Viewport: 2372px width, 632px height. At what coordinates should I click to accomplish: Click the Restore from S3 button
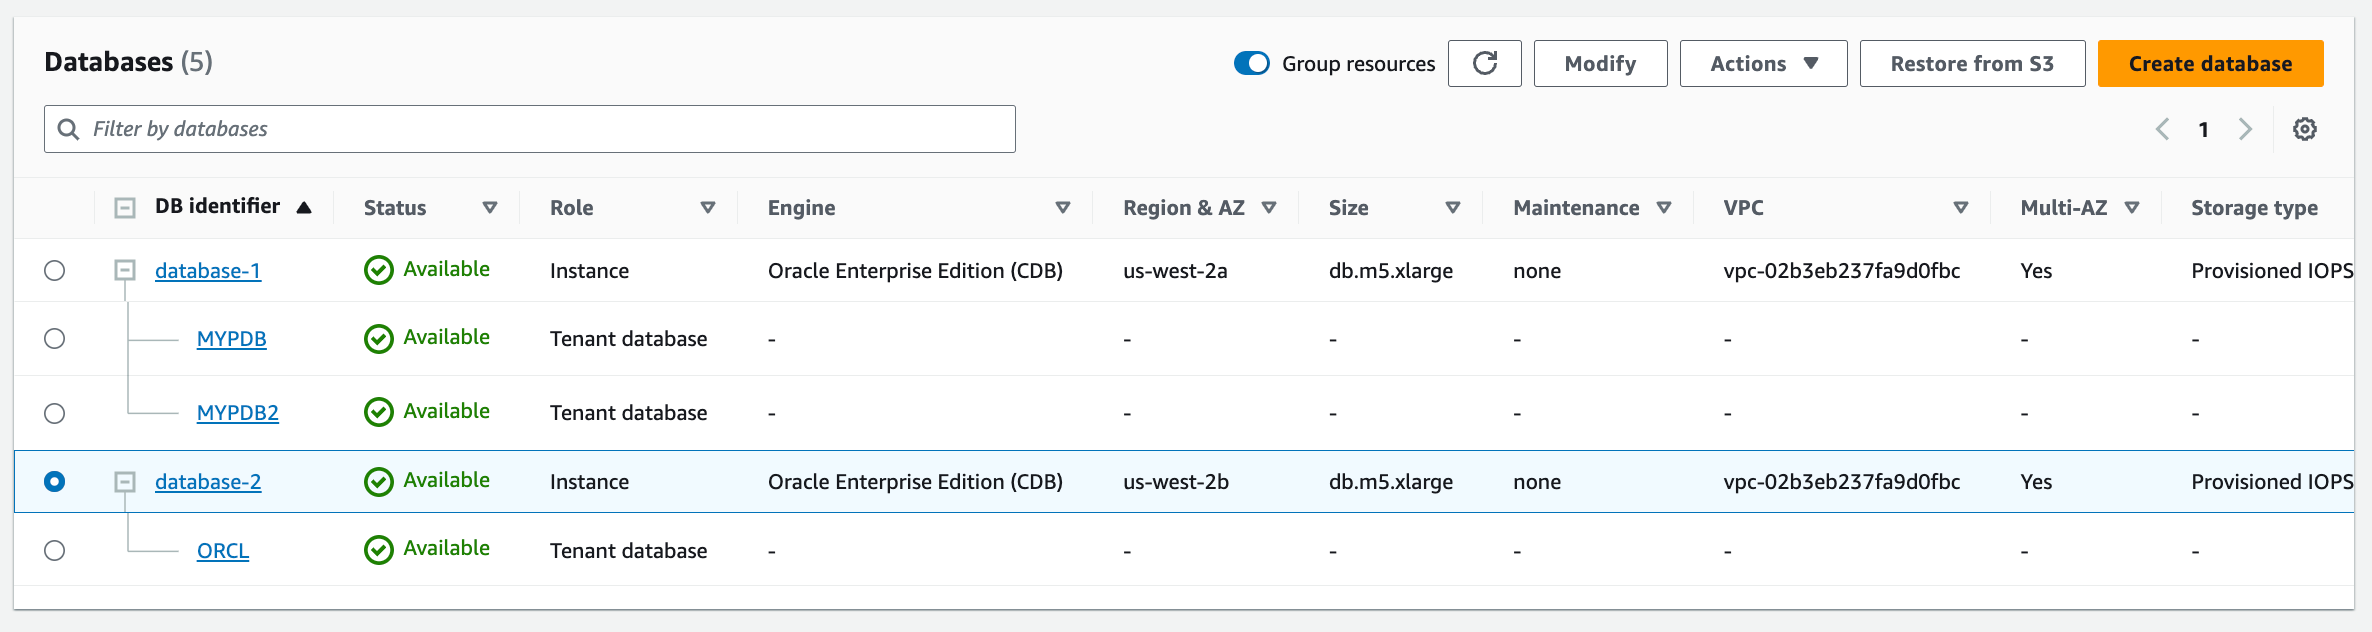1971,64
